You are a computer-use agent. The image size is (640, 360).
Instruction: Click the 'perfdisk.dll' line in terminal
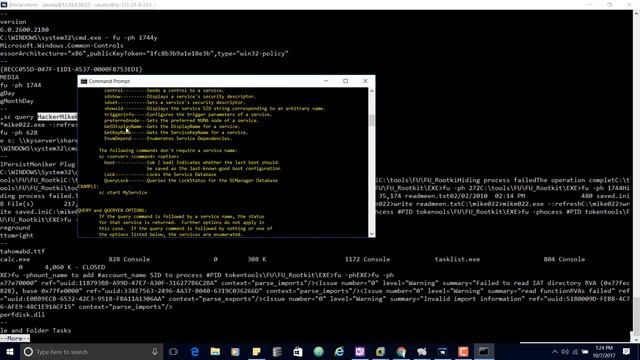click(x=22, y=315)
